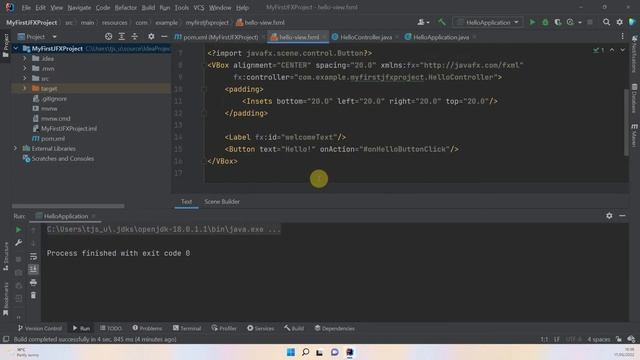This screenshot has height=360, width=640.
Task: Expand the .mvn folder
Action: [x=24, y=68]
